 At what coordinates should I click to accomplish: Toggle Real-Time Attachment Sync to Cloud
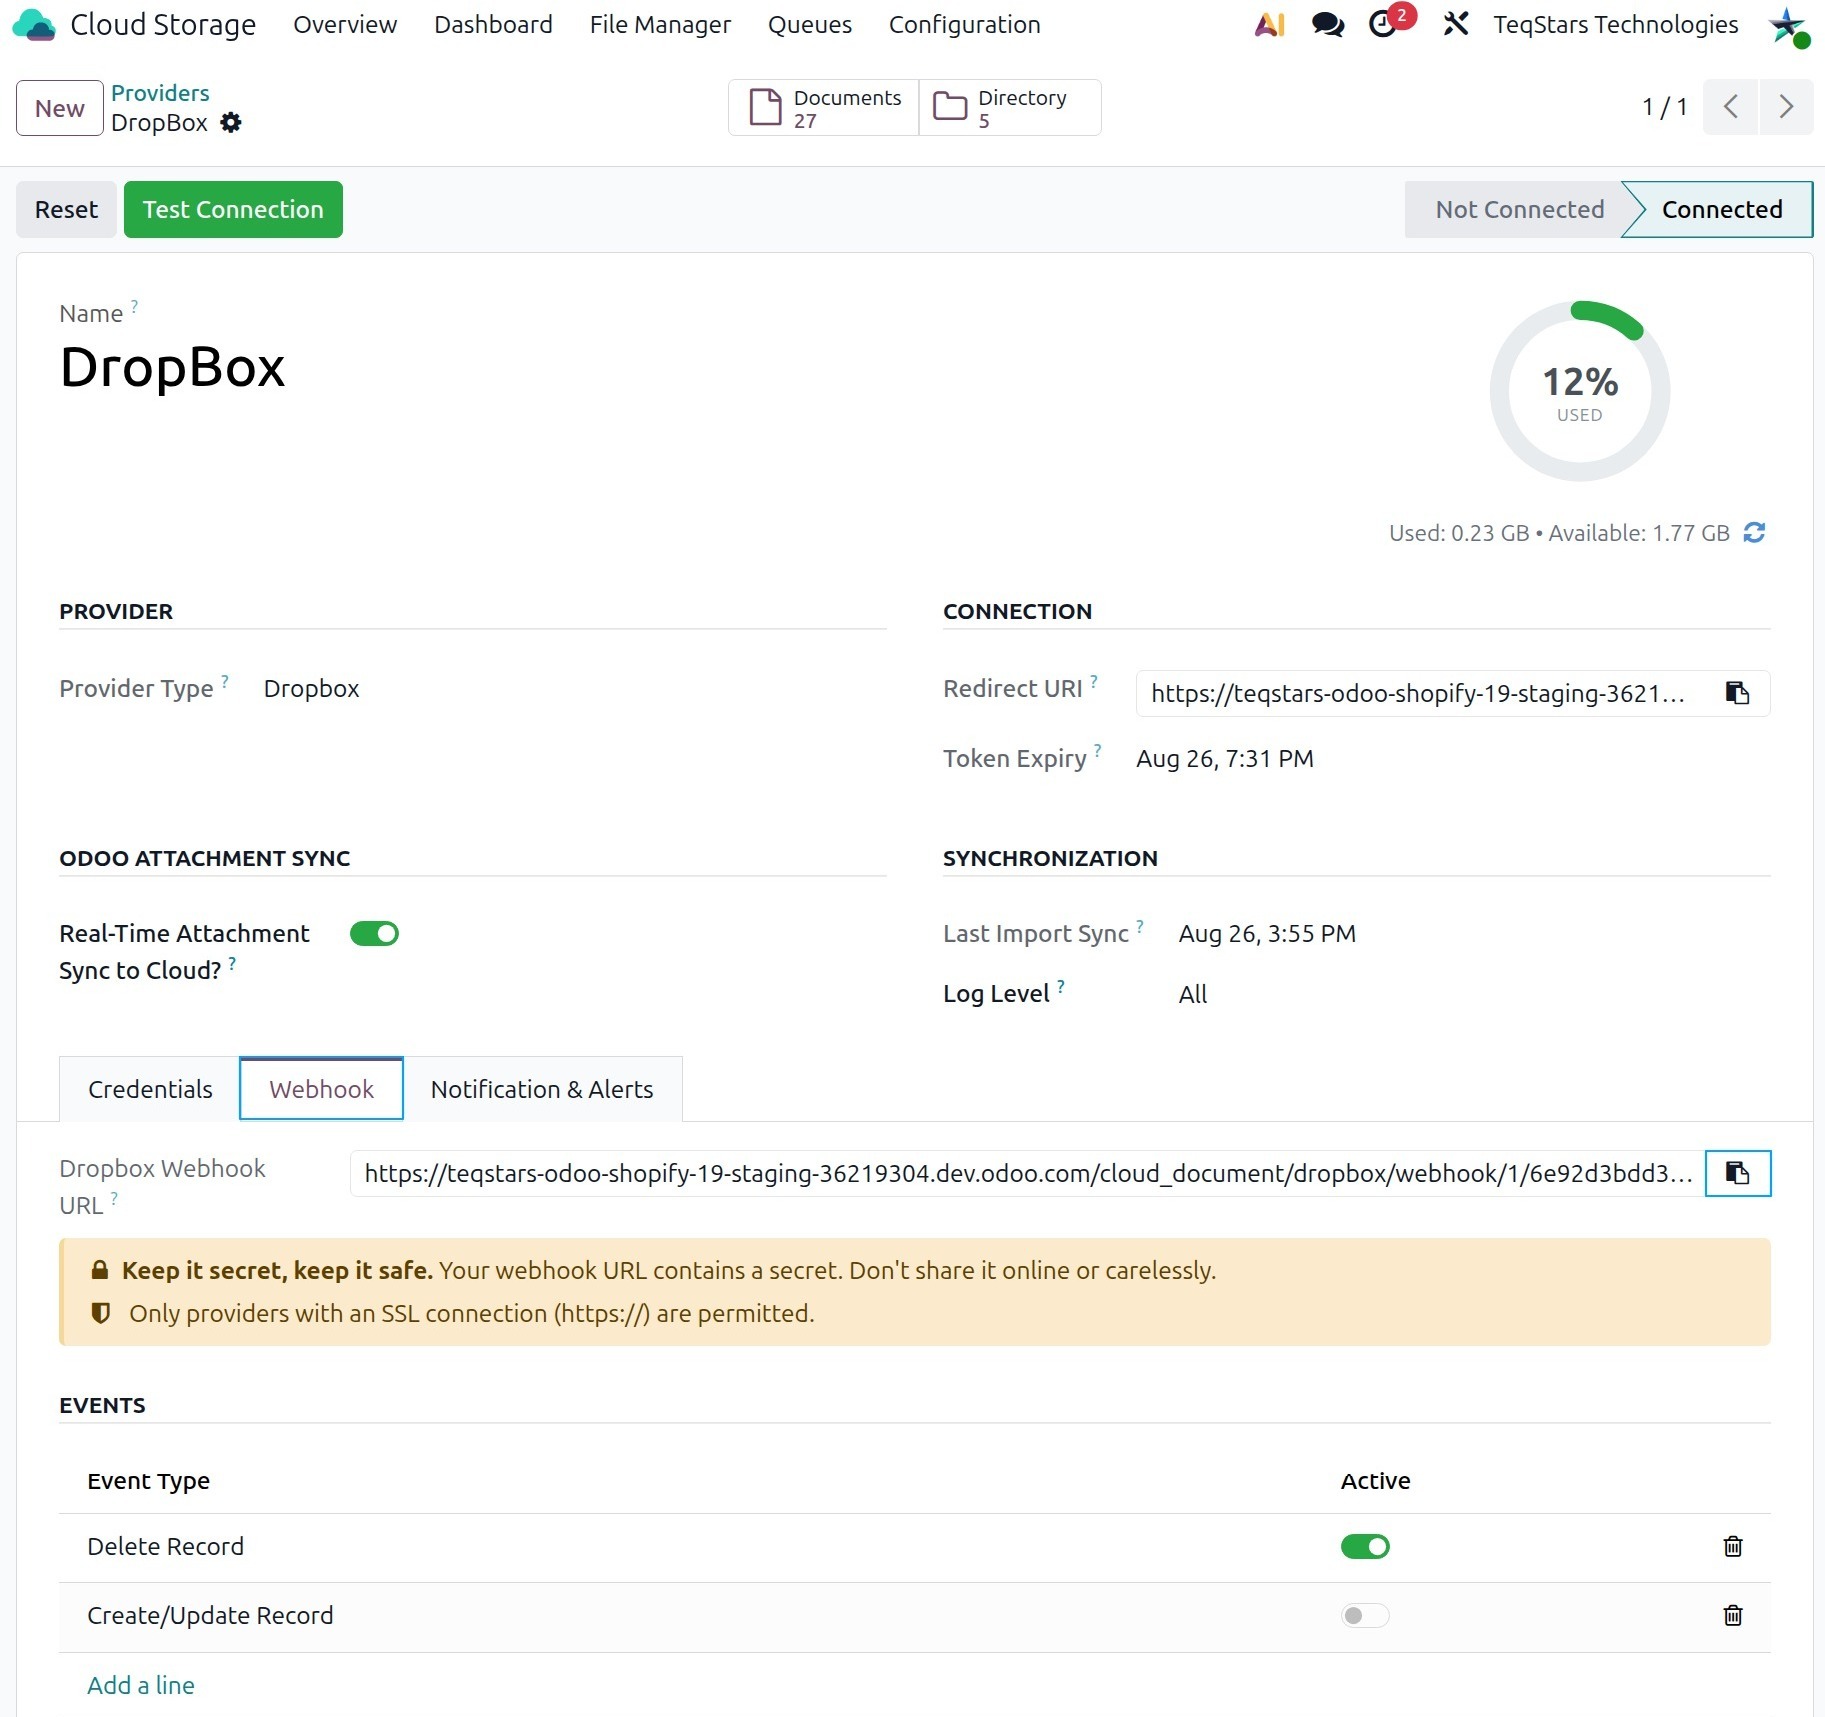[x=374, y=933]
